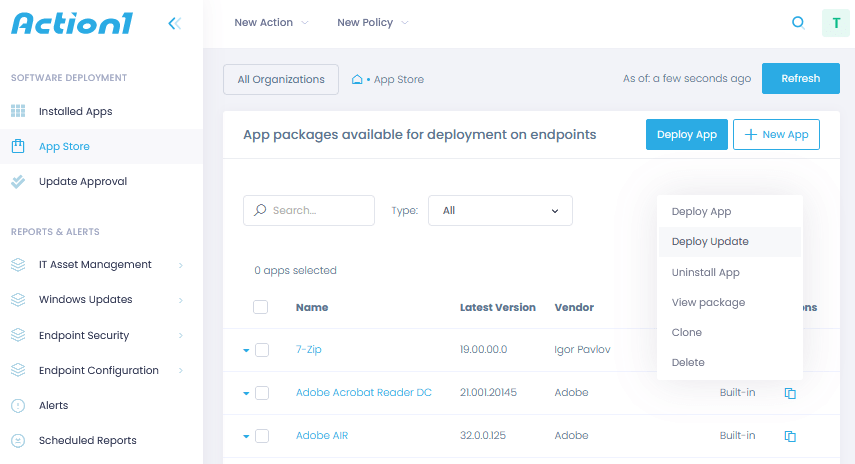Choose Uninstall App in the context menu

(x=705, y=272)
